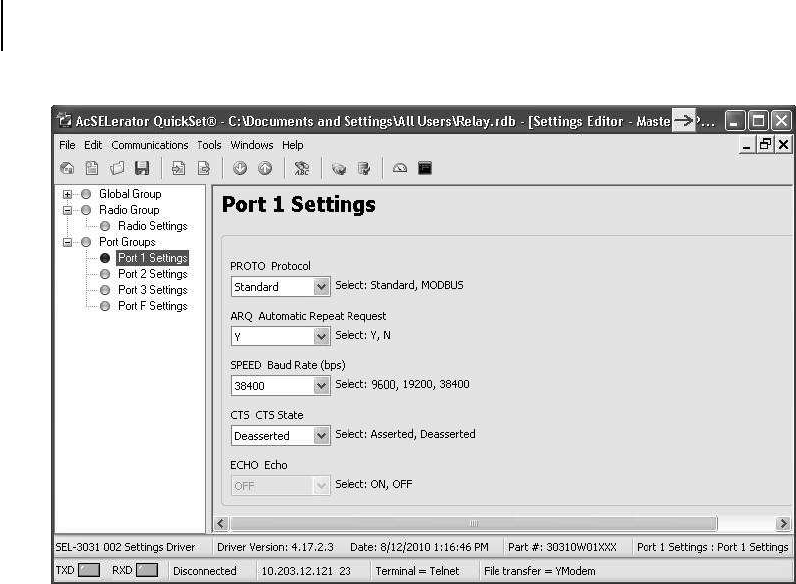This screenshot has width=796, height=584.
Task: Open the CTS State dropdown
Action: [x=321, y=436]
